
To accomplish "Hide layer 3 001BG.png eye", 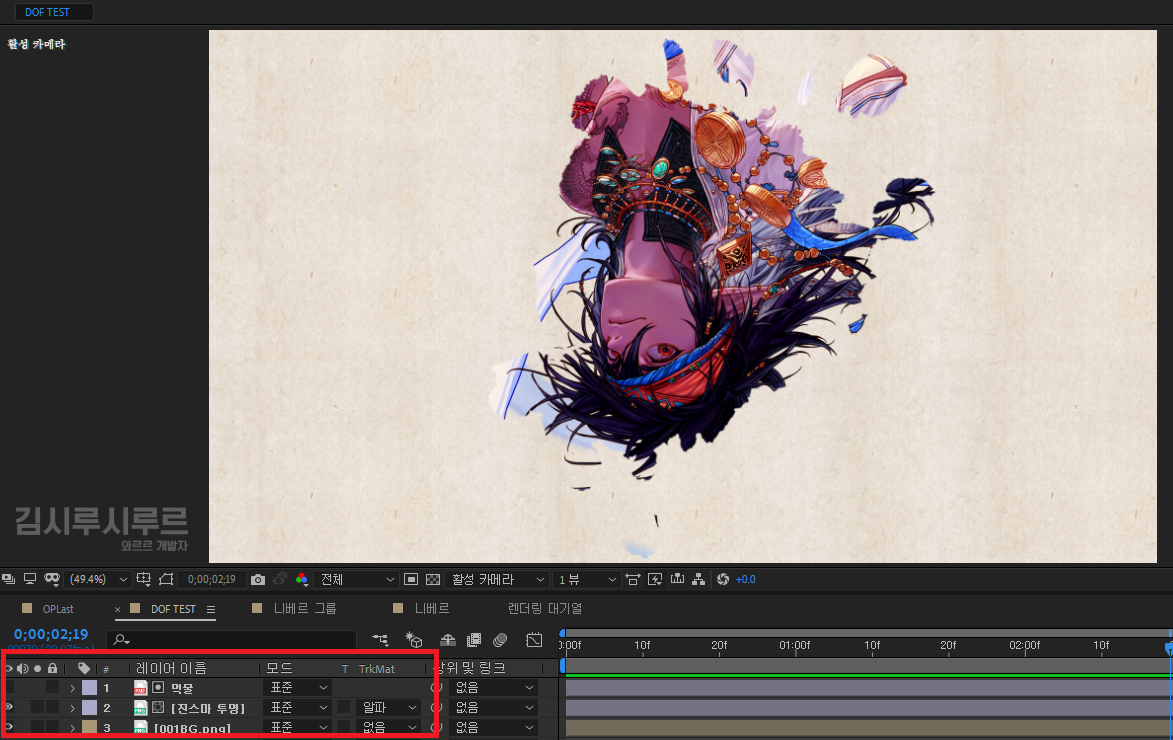I will coord(9,727).
